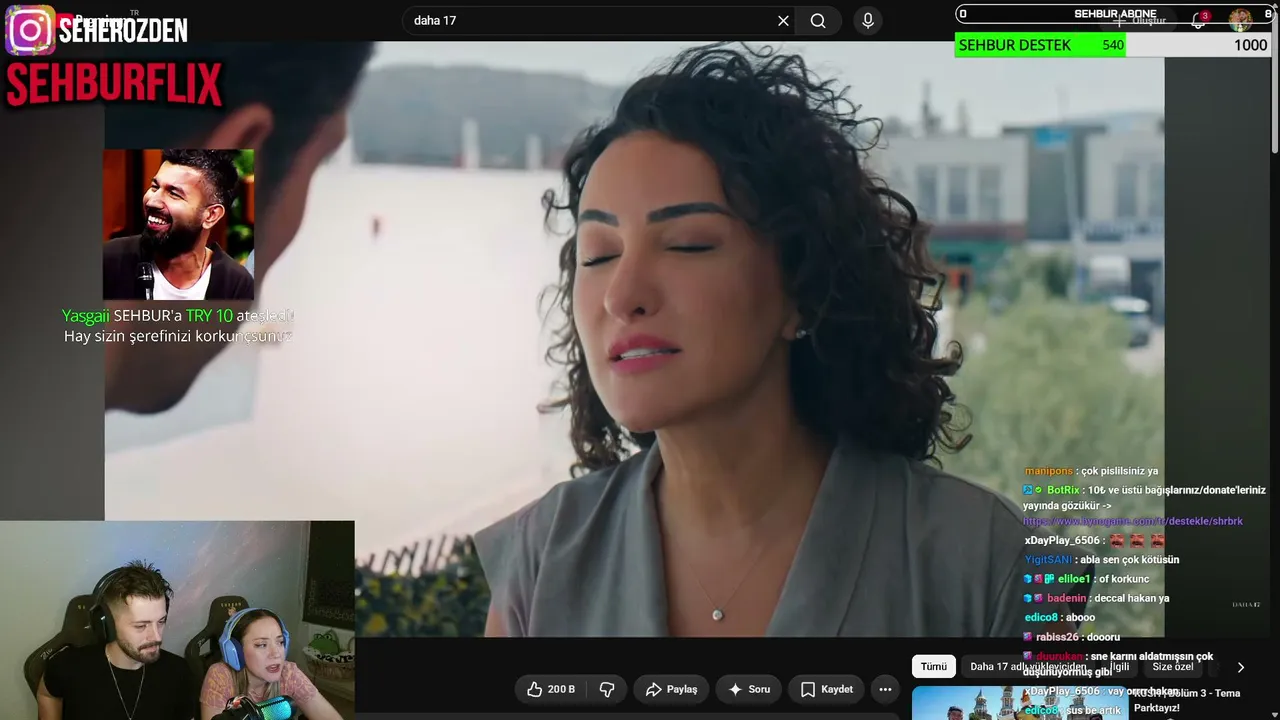Click the Instagram logo overlay
The width and height of the screenshot is (1280, 720).
pos(30,31)
